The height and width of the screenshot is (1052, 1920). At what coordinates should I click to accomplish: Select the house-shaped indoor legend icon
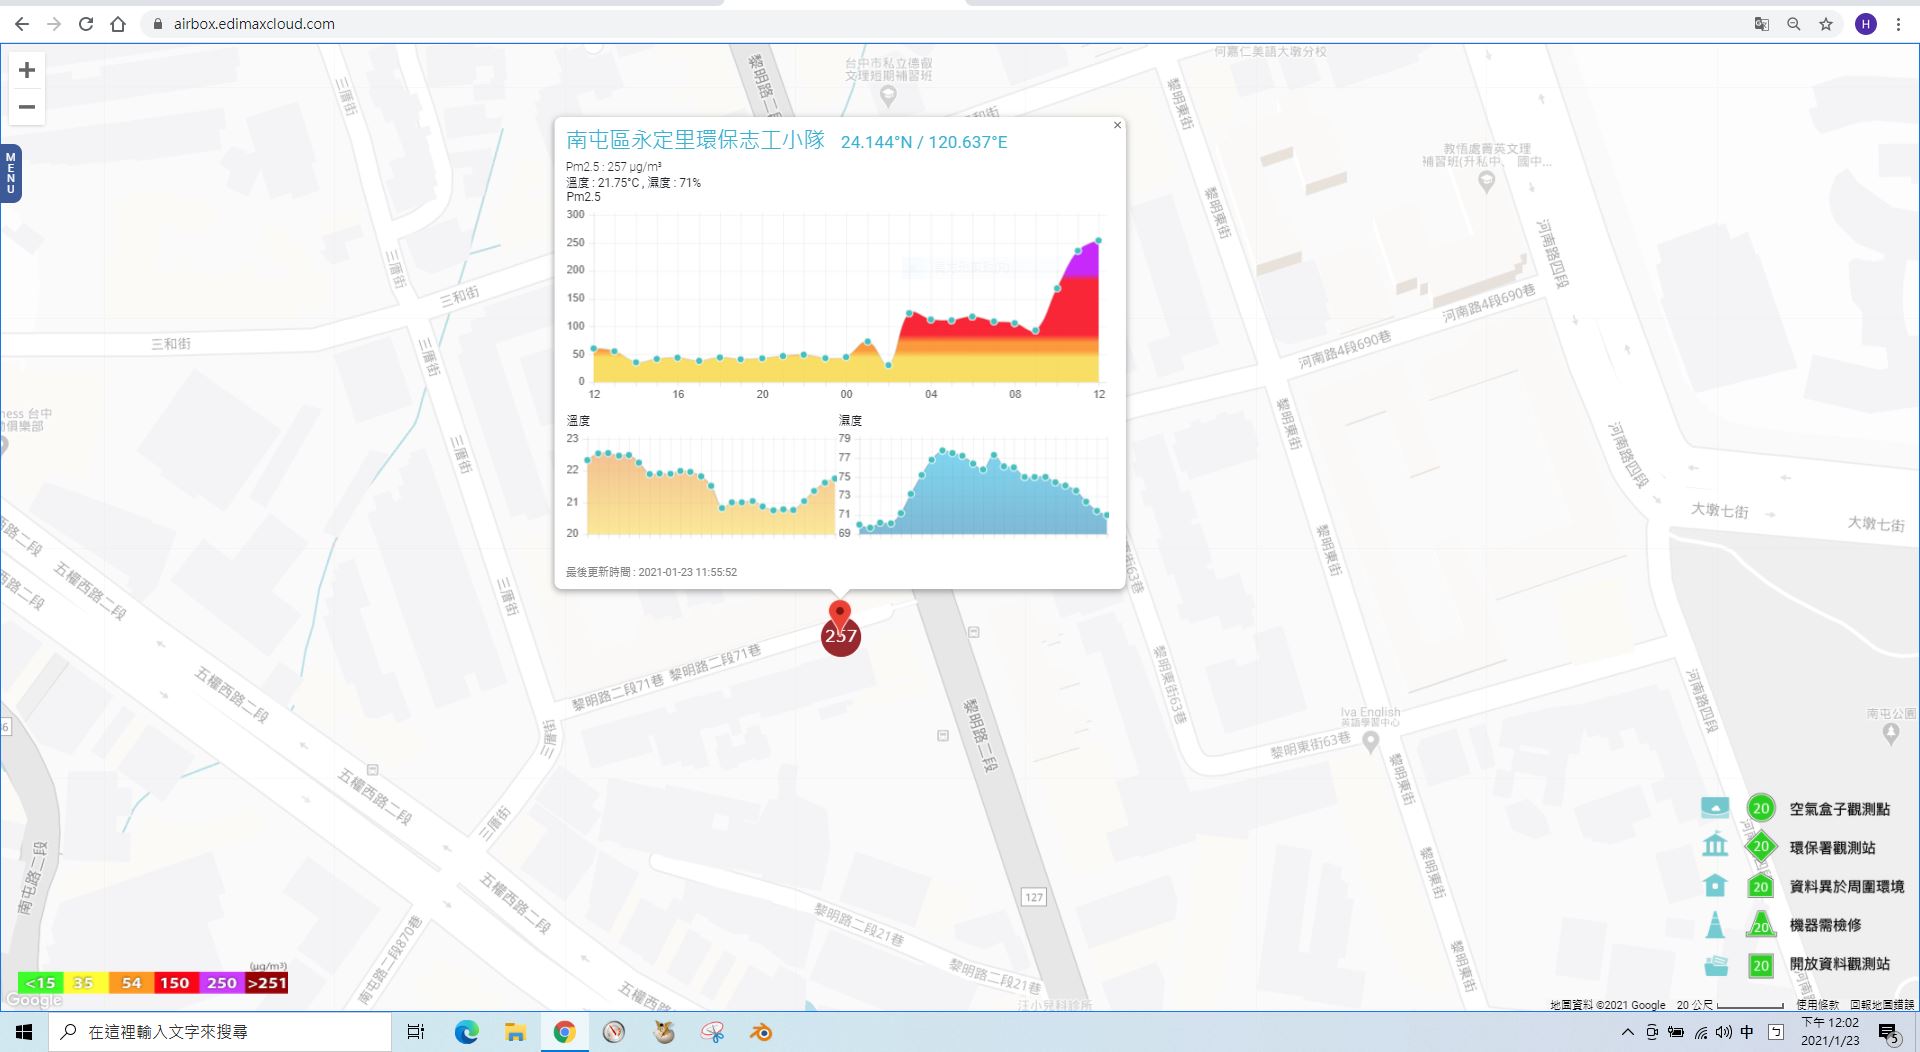tap(1715, 885)
